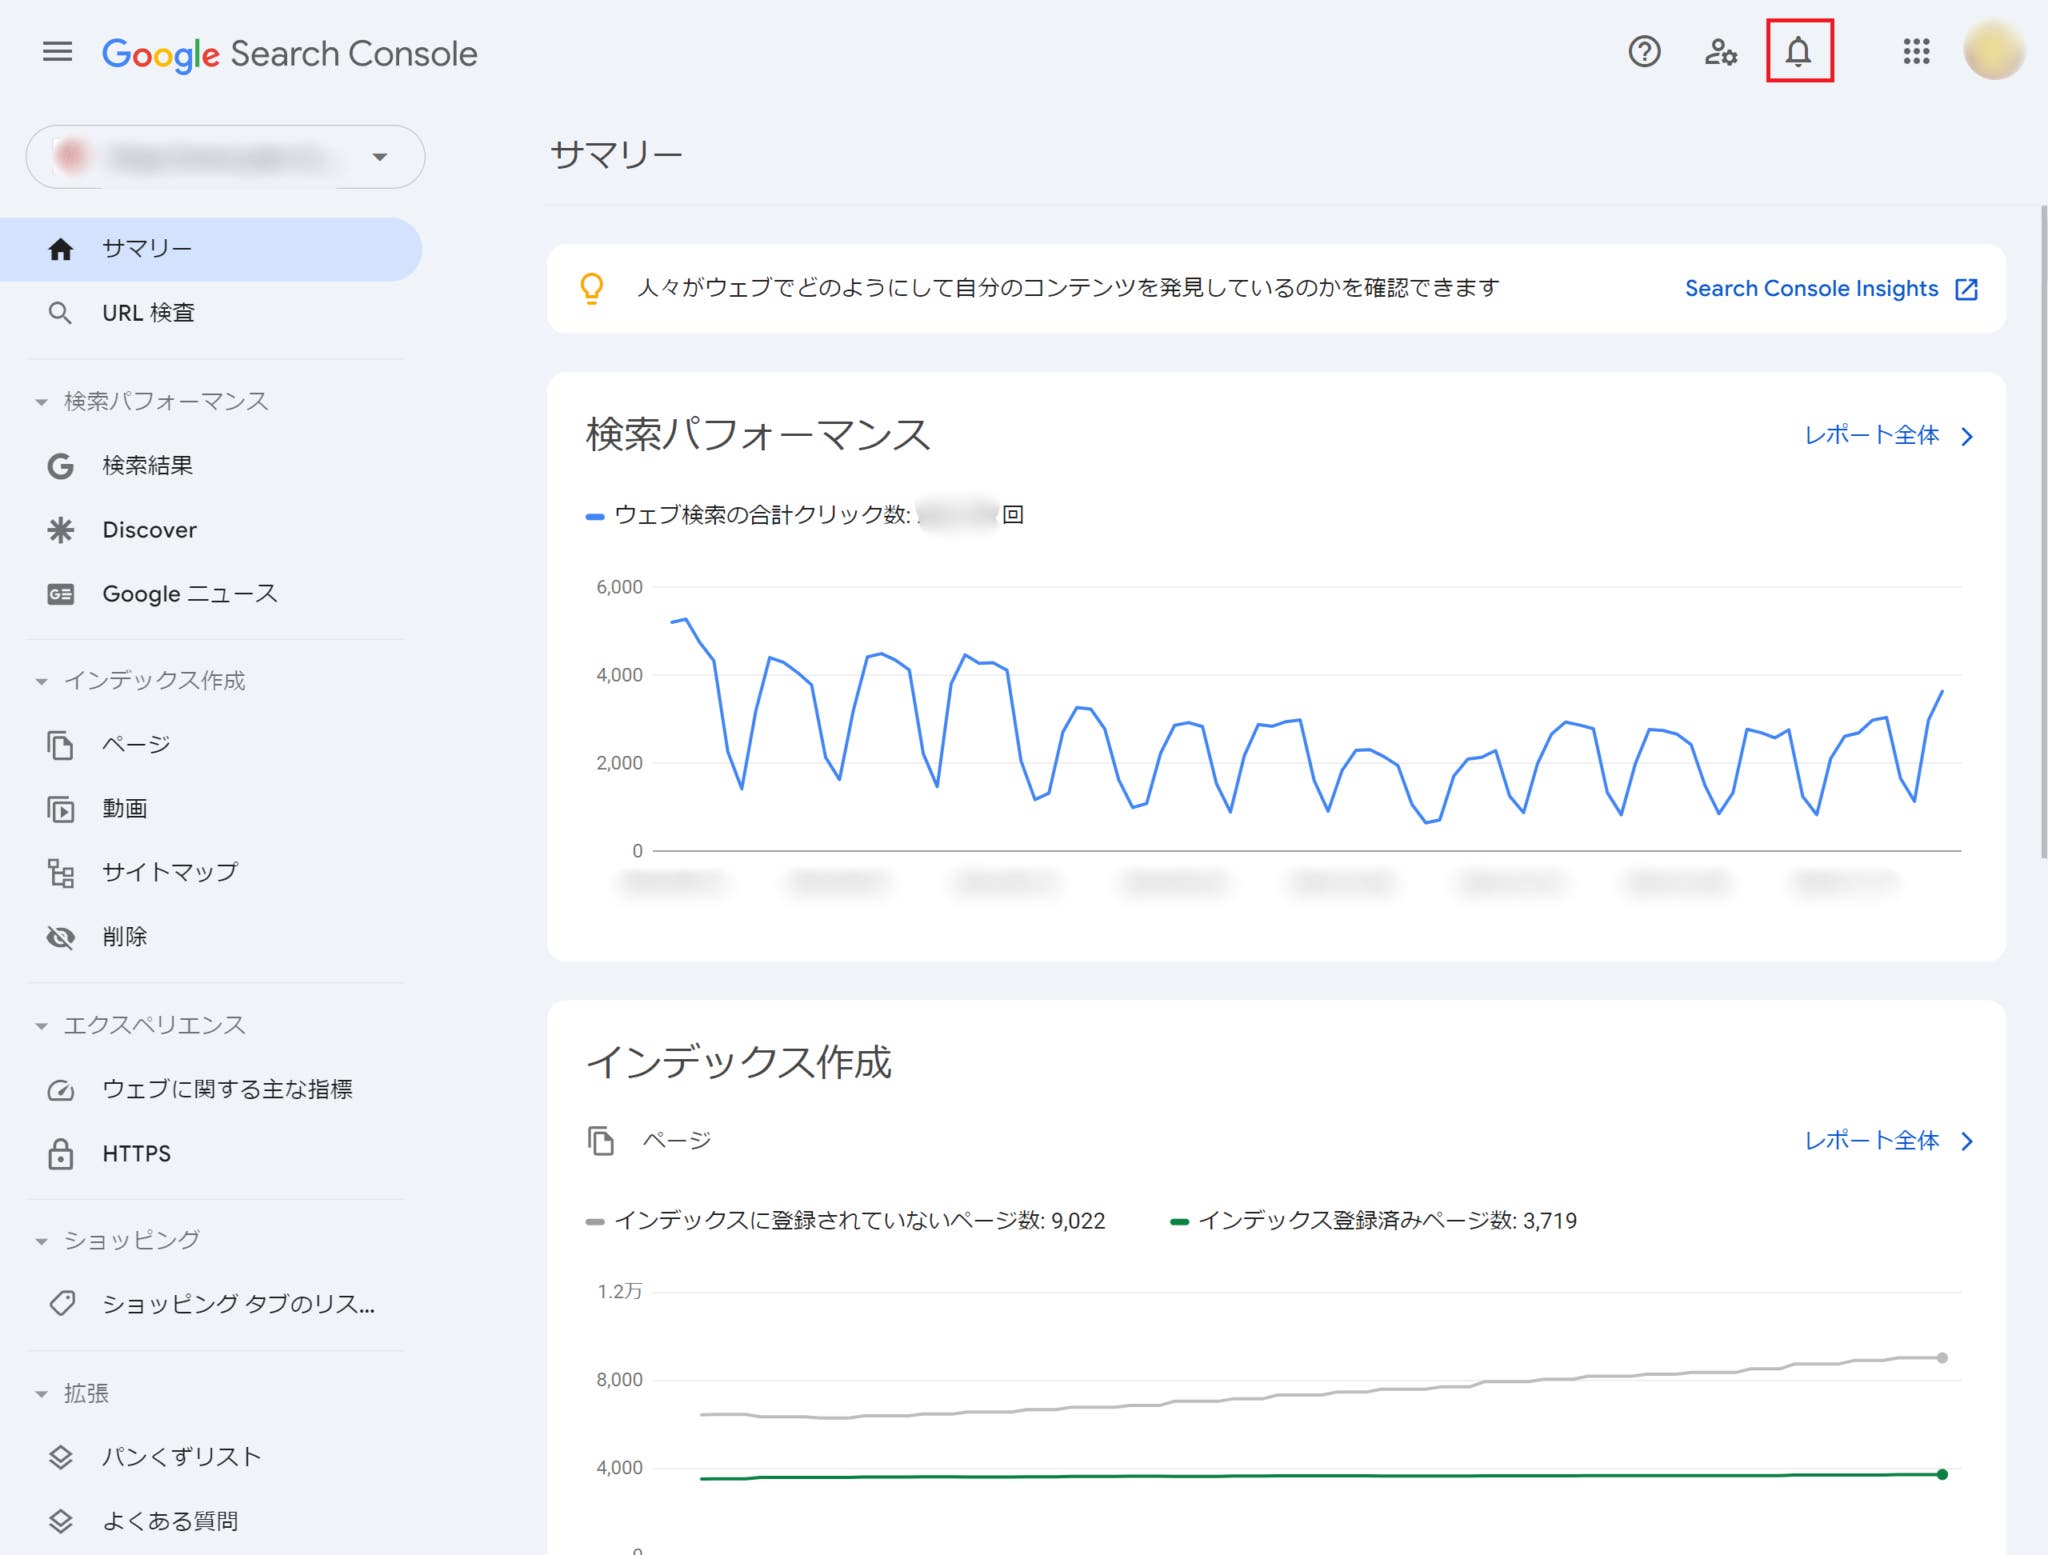Screen dimensions: 2048x1555
Task: Click the hamburger main menu icon
Action: 57,51
